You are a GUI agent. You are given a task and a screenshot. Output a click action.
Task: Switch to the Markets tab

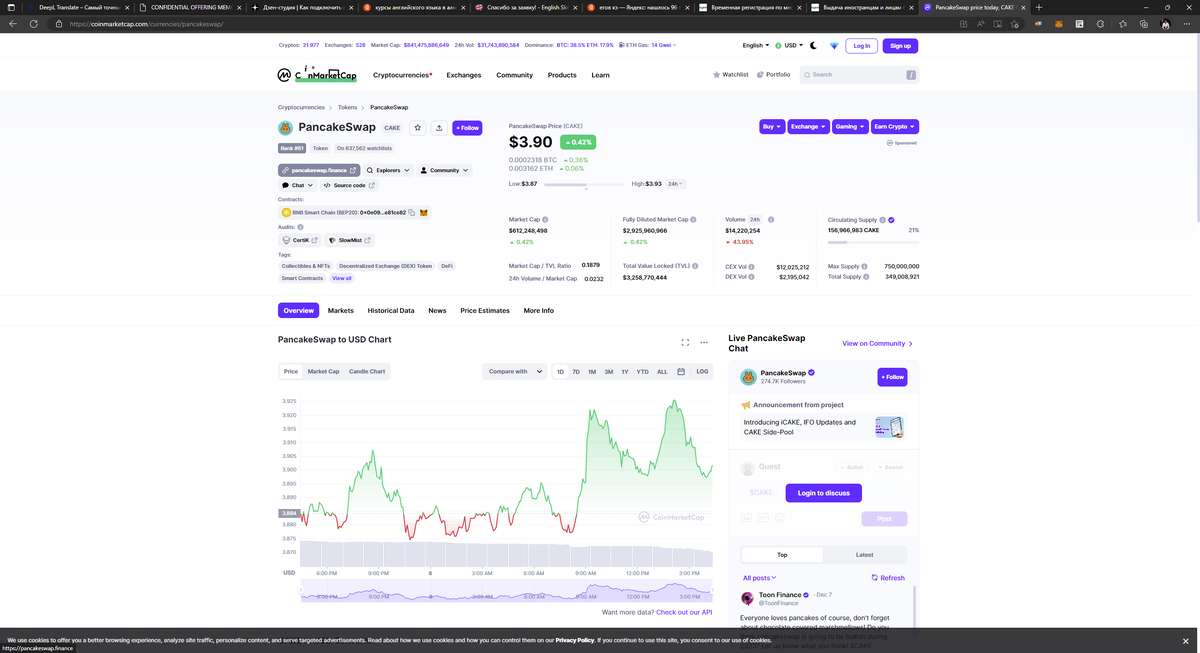tap(341, 311)
